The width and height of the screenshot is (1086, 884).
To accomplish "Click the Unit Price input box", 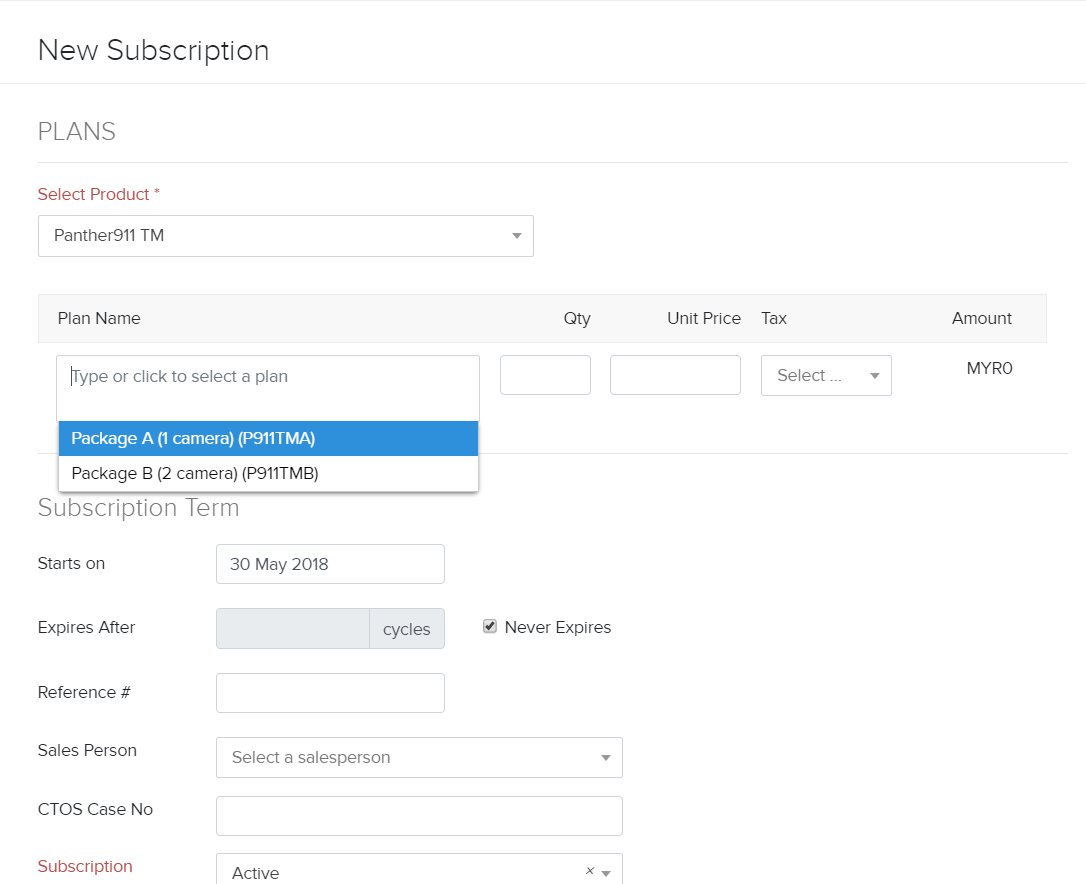I will [675, 375].
